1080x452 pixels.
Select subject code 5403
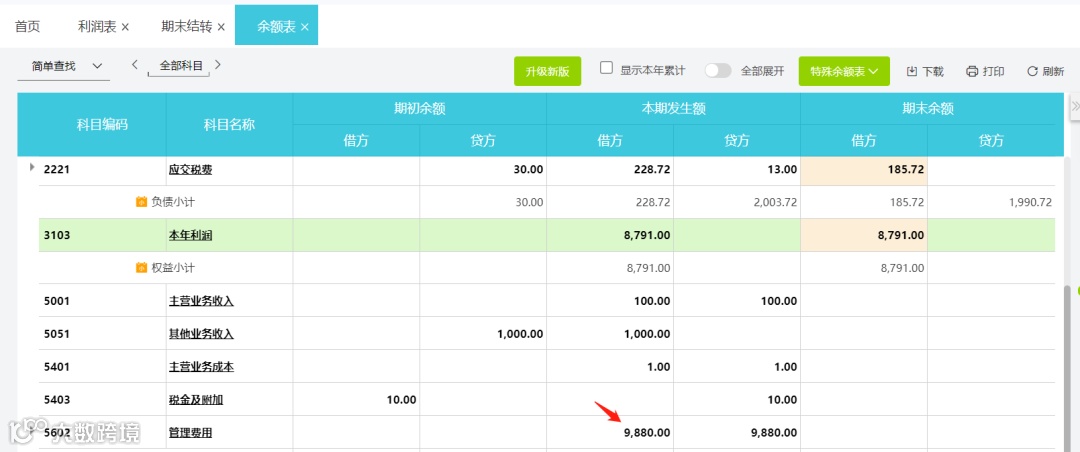57,400
